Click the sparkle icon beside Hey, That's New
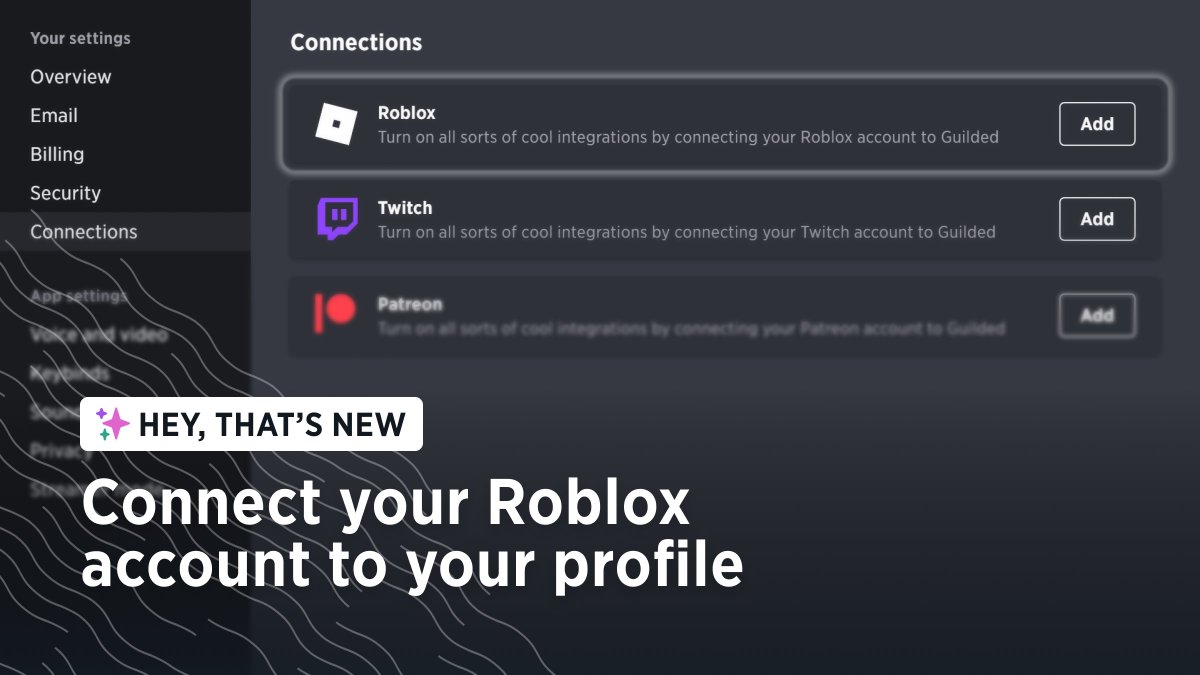This screenshot has height=675, width=1200. tap(112, 424)
